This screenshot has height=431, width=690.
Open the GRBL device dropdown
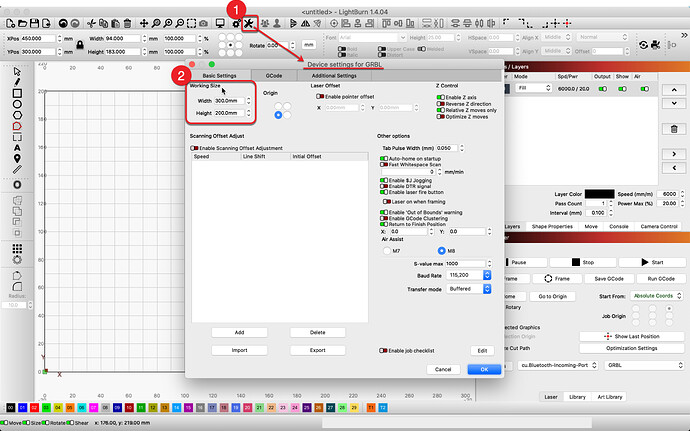(644, 365)
